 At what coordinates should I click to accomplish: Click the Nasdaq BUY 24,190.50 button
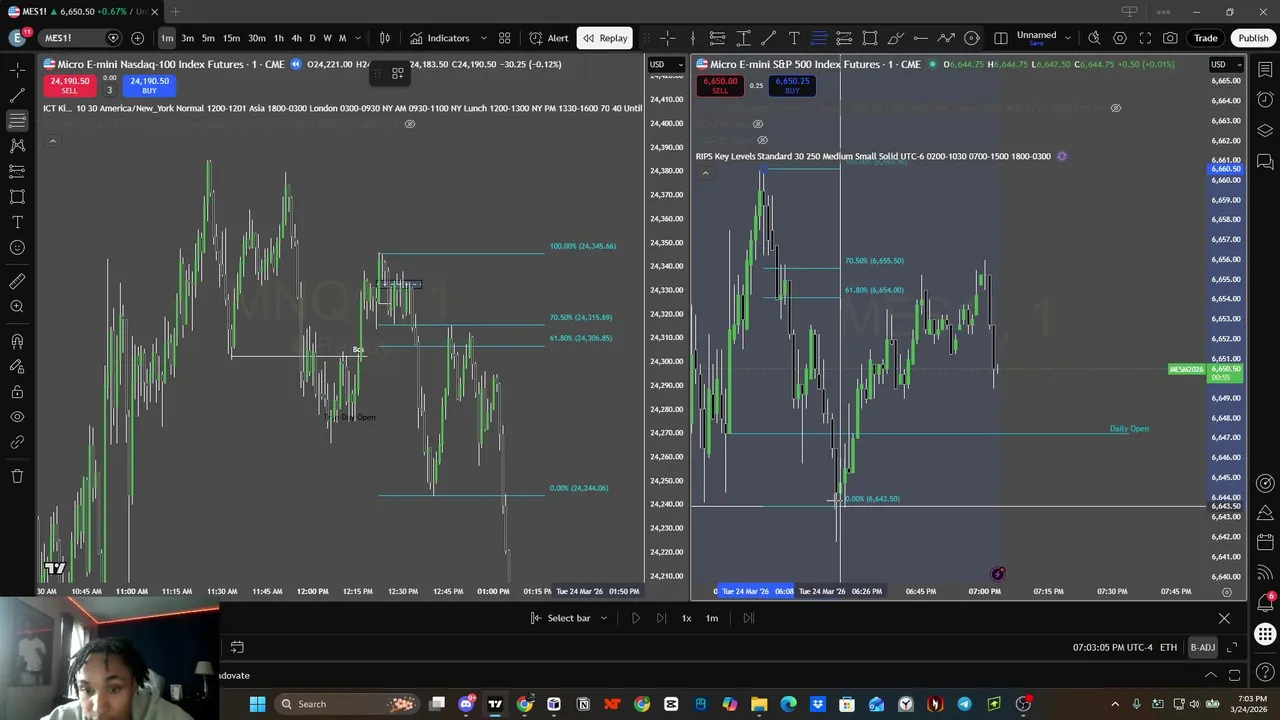coord(149,85)
